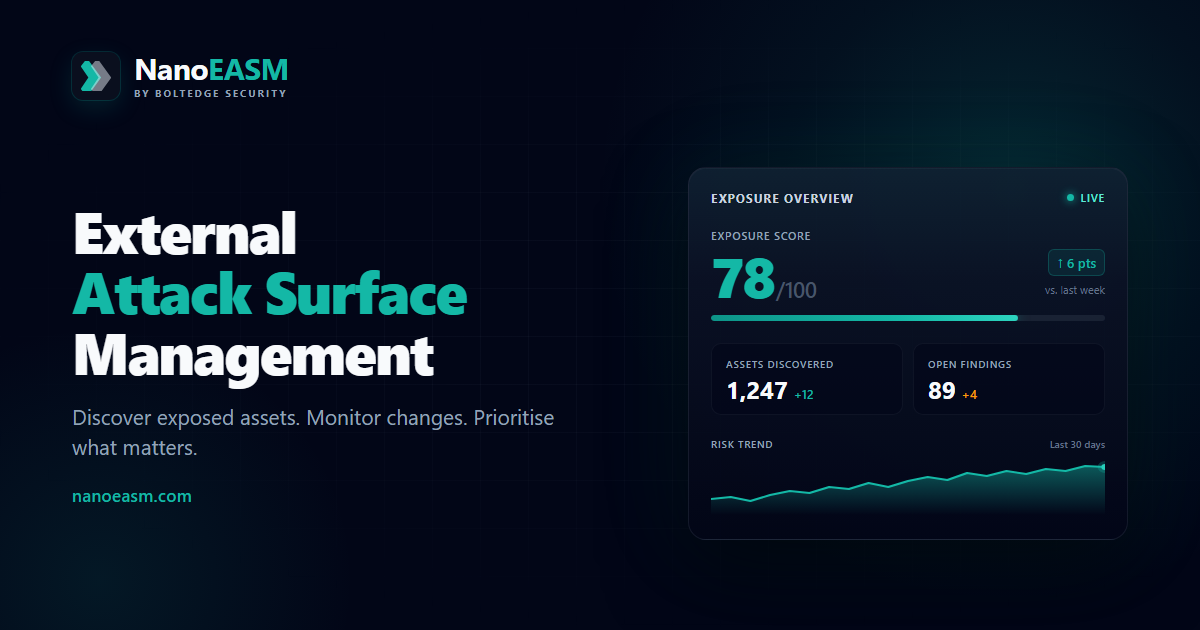Click the NanoEASM chevron logo icon
Screen dimensions: 1200x630
96,76
